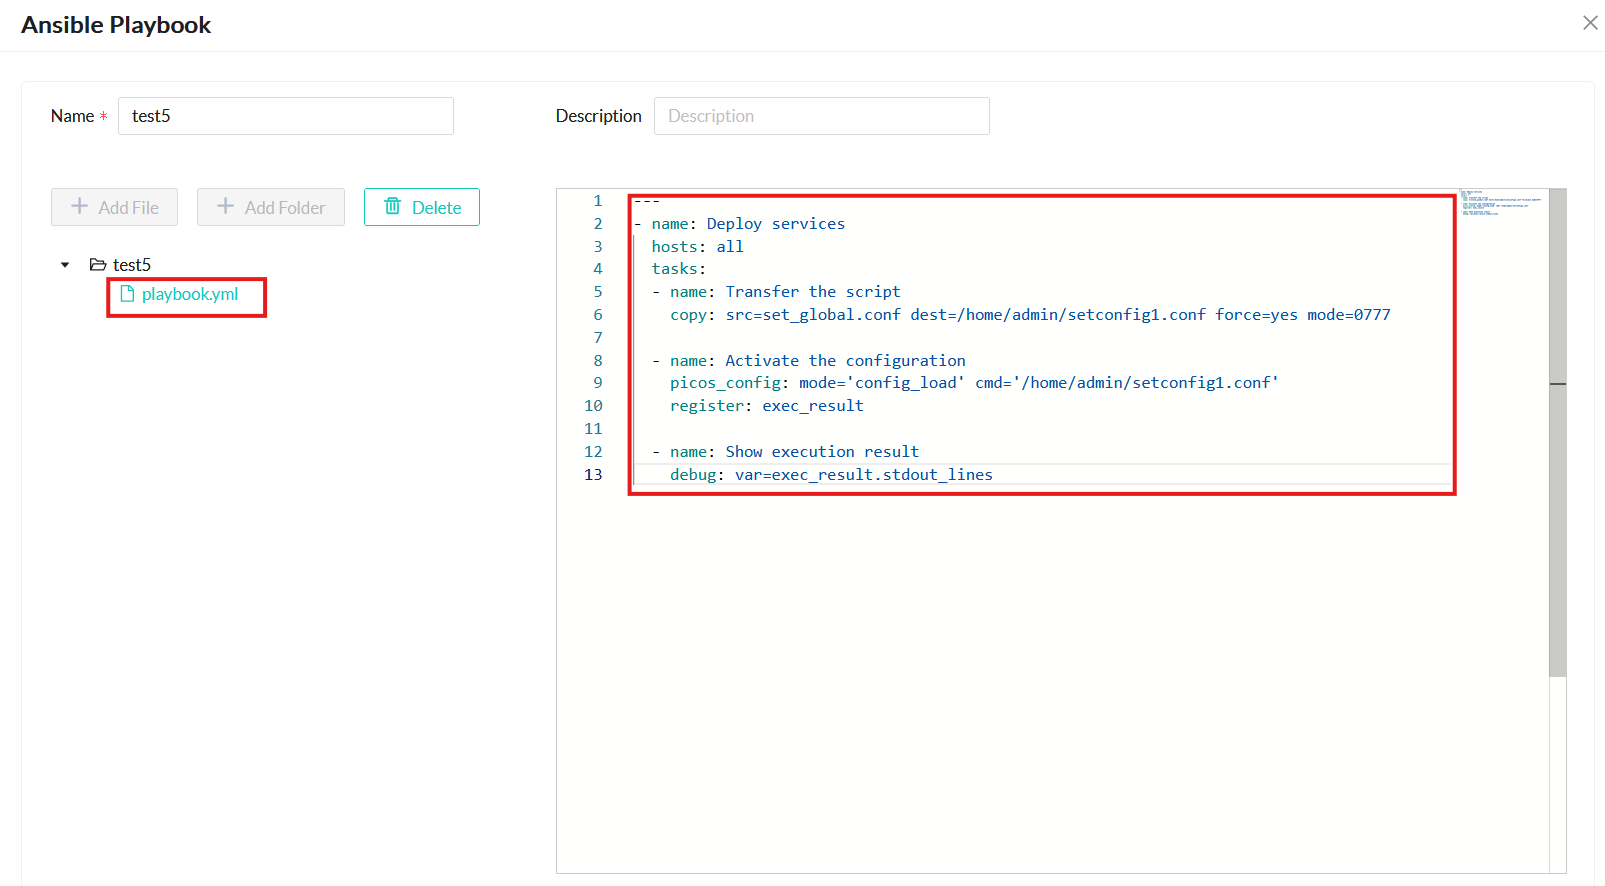Click empty area below code in editor
The image size is (1605, 886).
1000,680
